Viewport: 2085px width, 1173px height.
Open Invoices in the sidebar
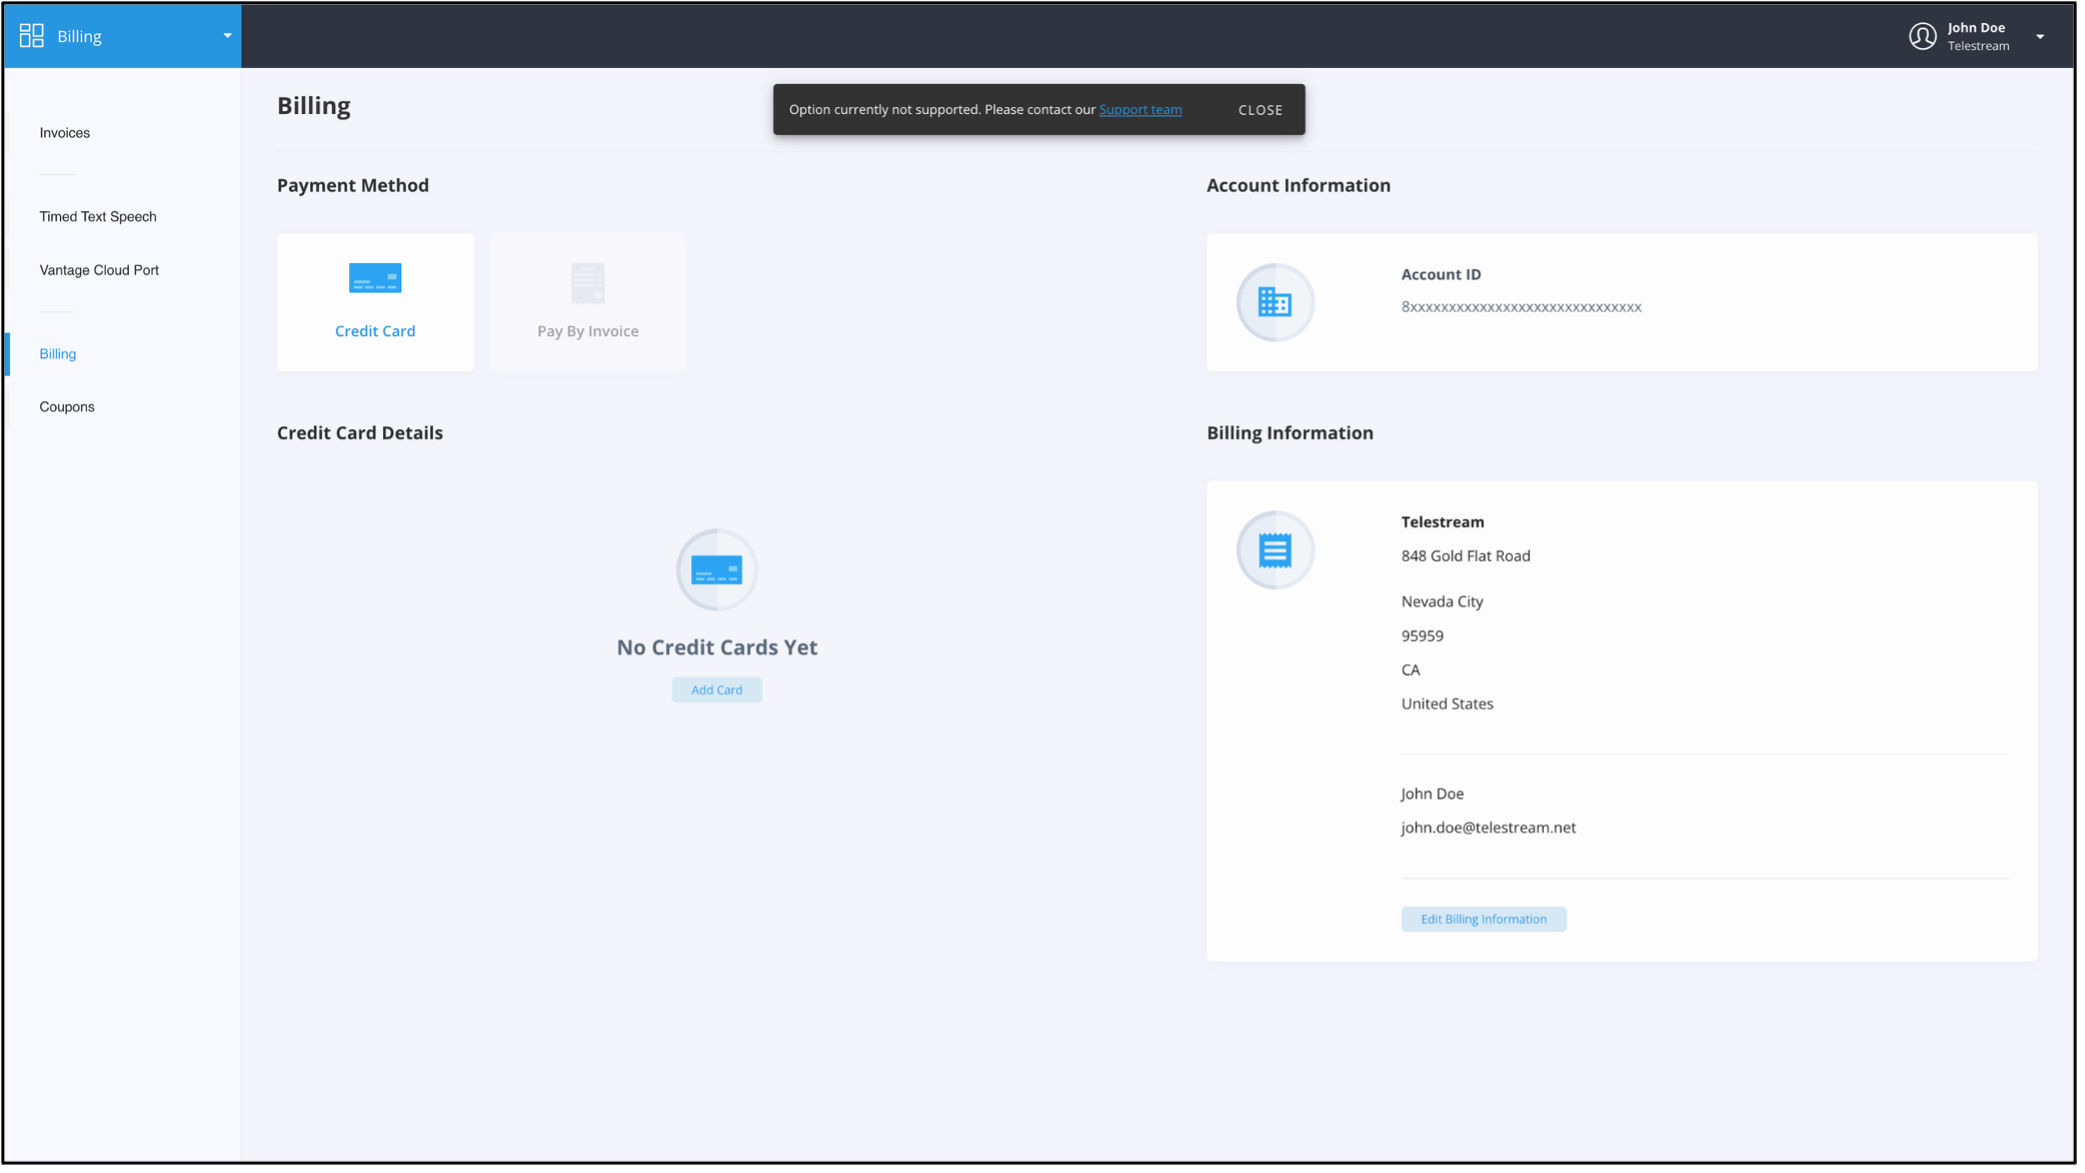(65, 133)
